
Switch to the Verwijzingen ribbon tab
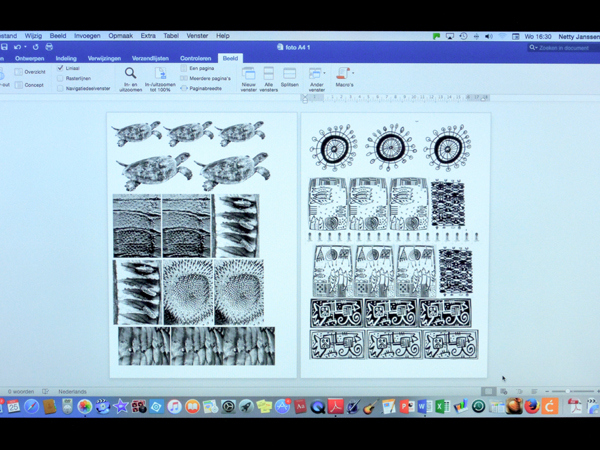(104, 59)
